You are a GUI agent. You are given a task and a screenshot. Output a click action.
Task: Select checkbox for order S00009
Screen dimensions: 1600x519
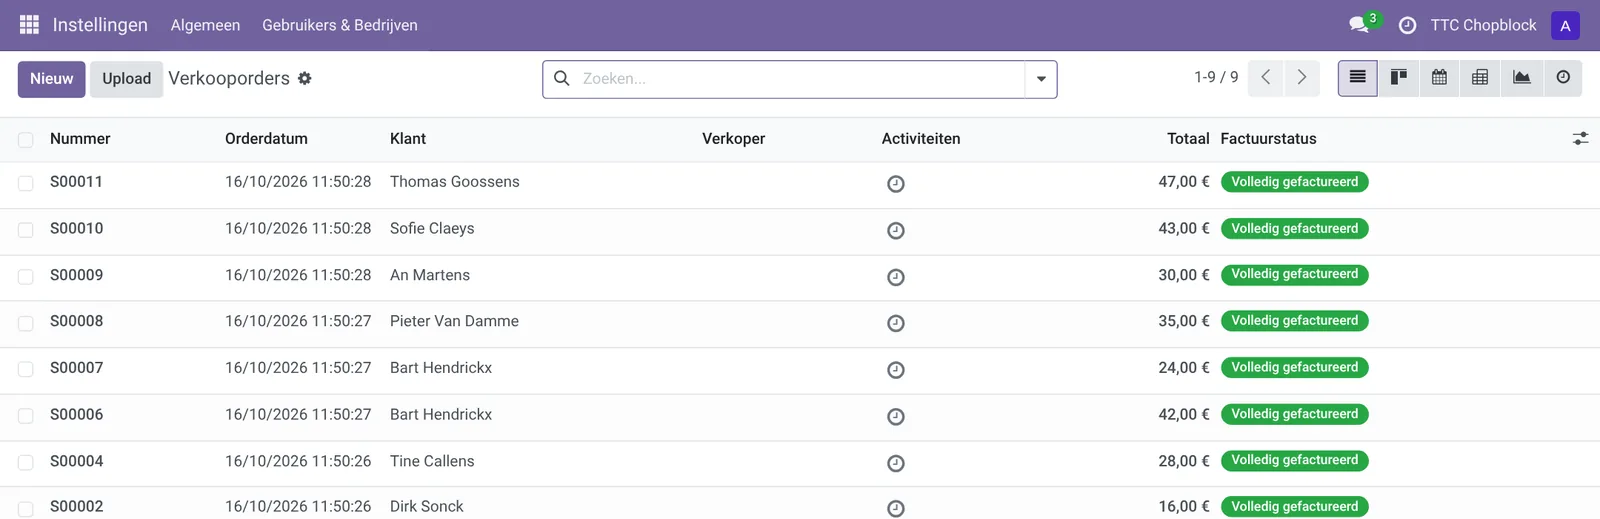point(26,276)
